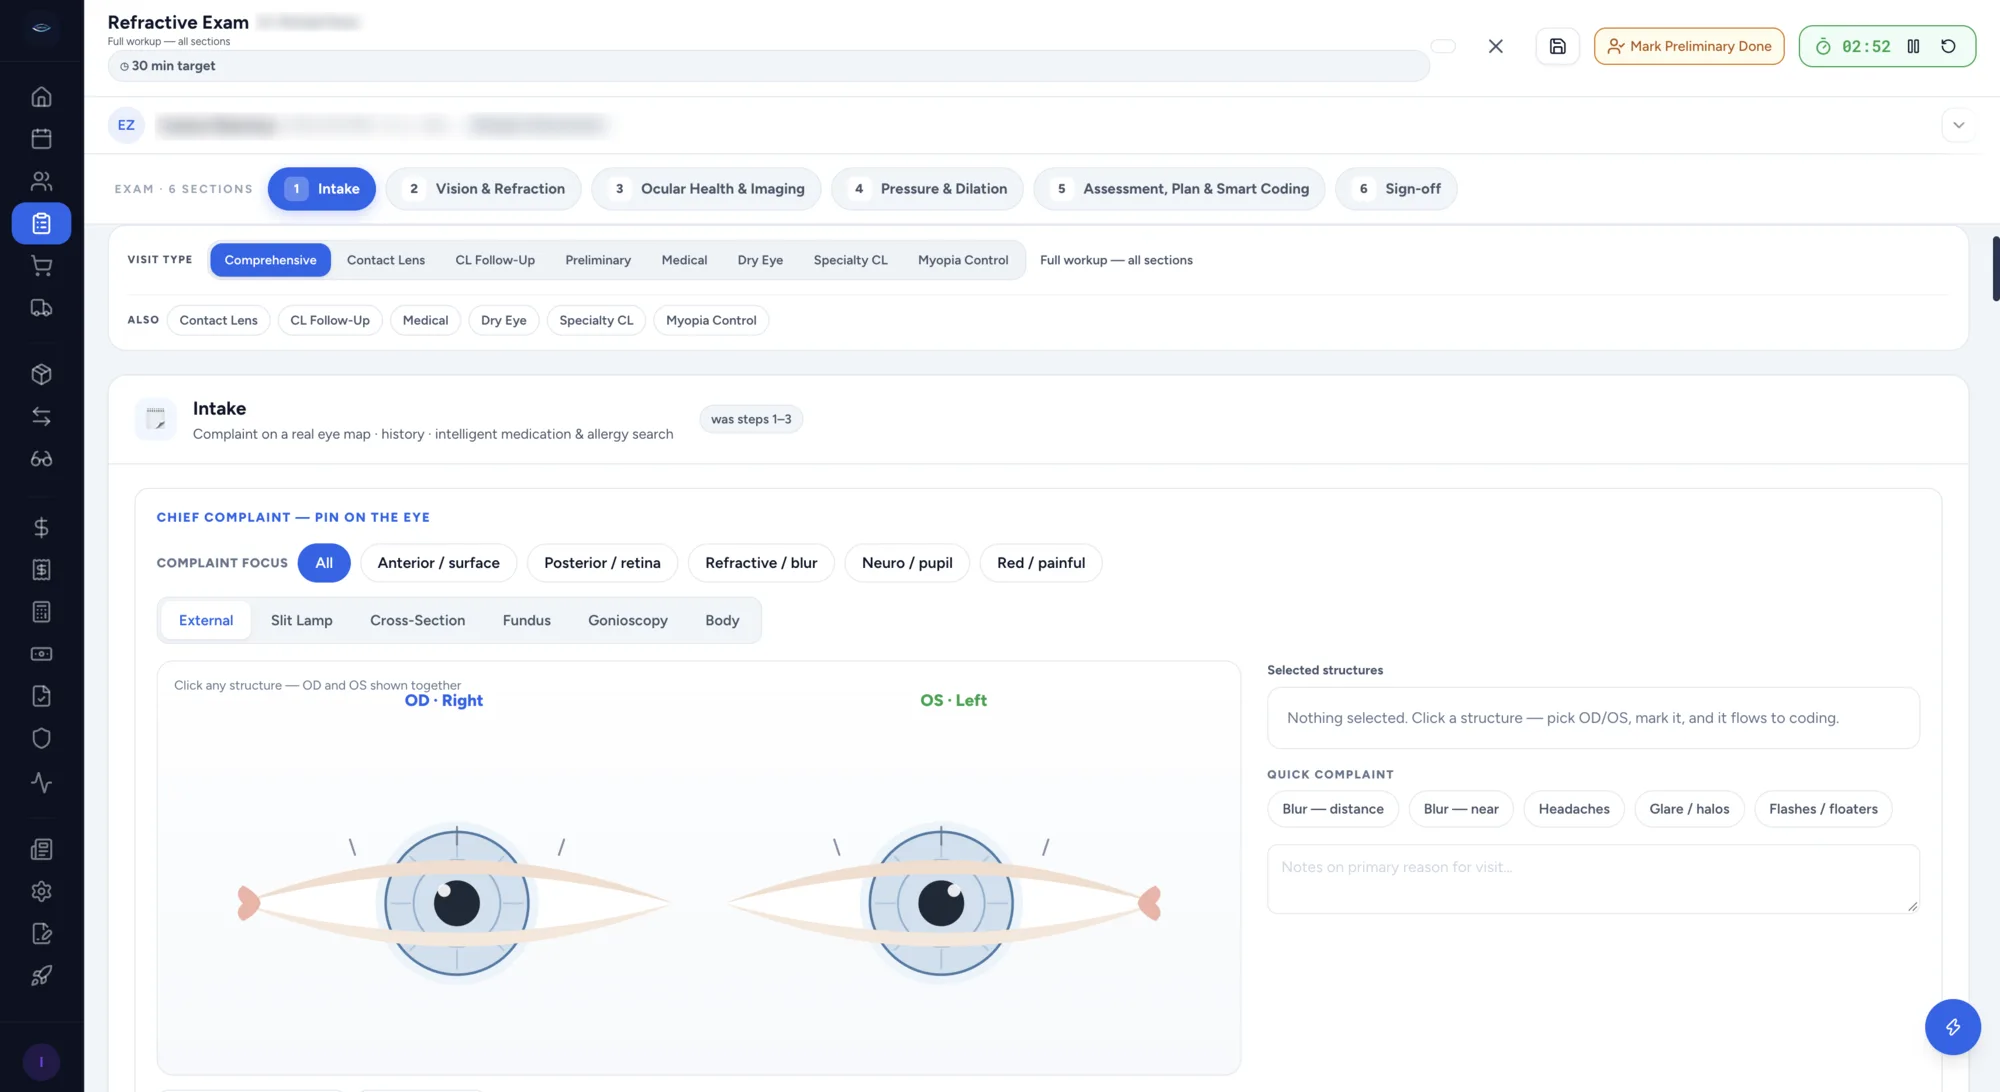Open the Patients people icon in sidebar
2000x1092 pixels.
click(x=41, y=181)
